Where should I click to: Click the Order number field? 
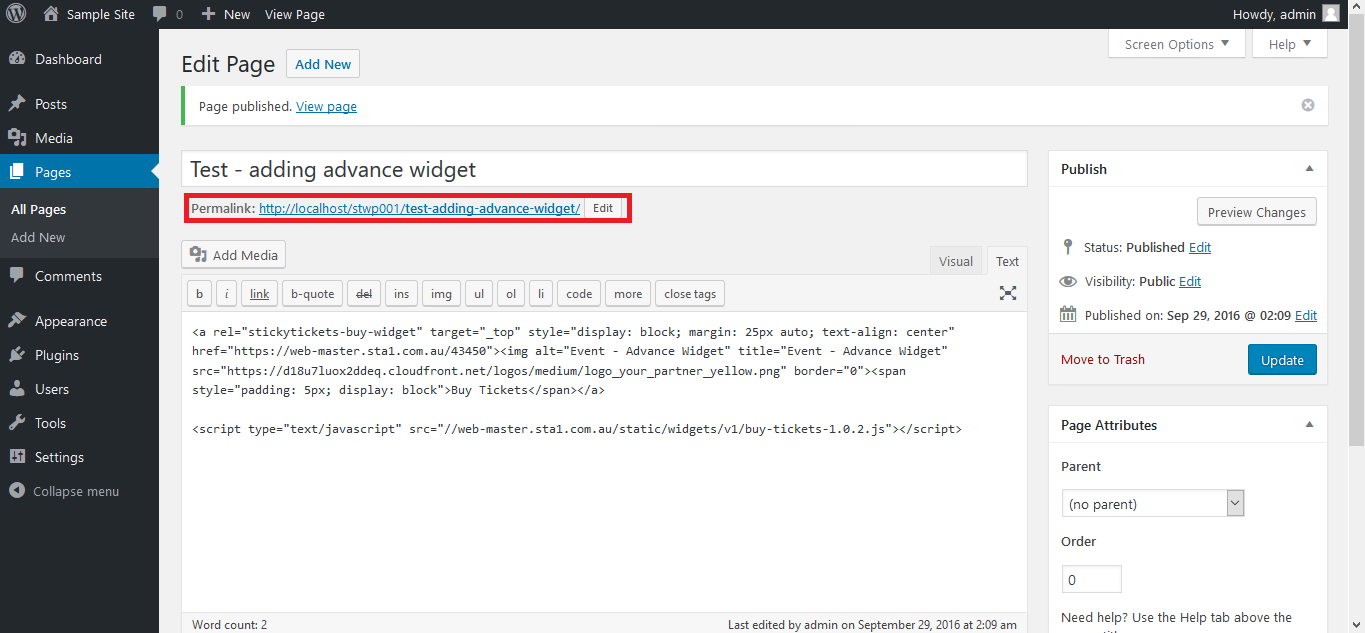1091,579
